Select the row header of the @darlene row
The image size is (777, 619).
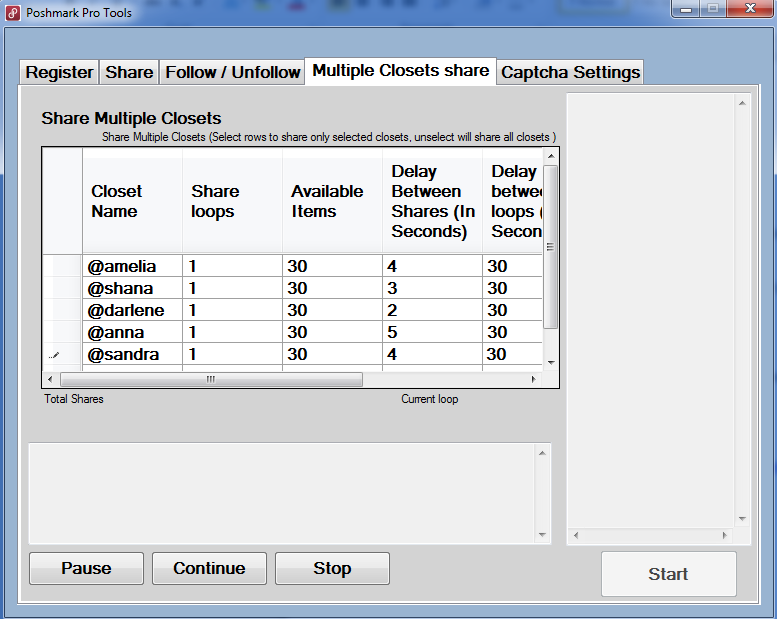click(x=62, y=310)
